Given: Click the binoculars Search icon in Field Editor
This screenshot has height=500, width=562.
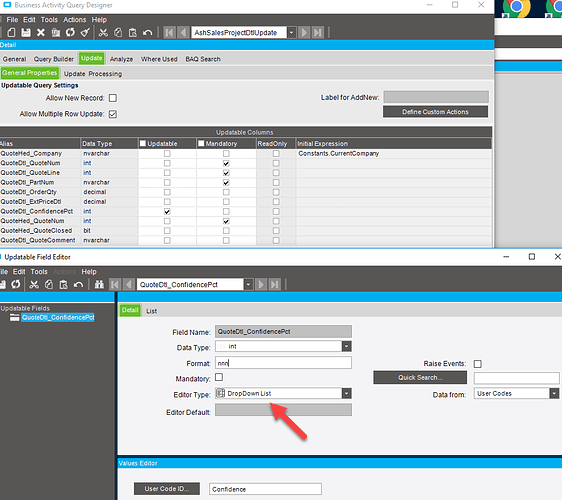Looking at the screenshot, I should tap(99, 285).
